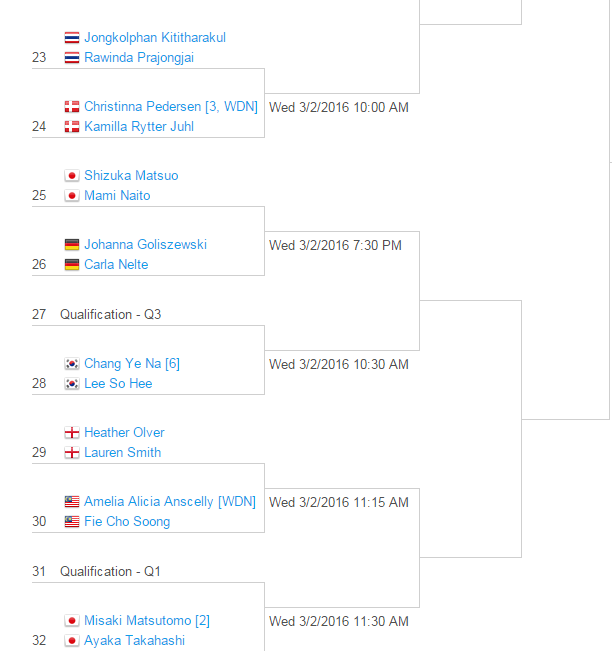Open Carla Nelte player profile
The height and width of the screenshot is (651, 612).
pyautogui.click(x=116, y=265)
